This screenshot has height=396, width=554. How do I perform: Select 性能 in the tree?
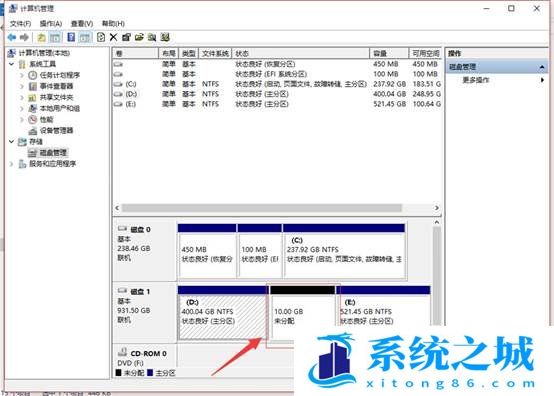click(x=46, y=119)
